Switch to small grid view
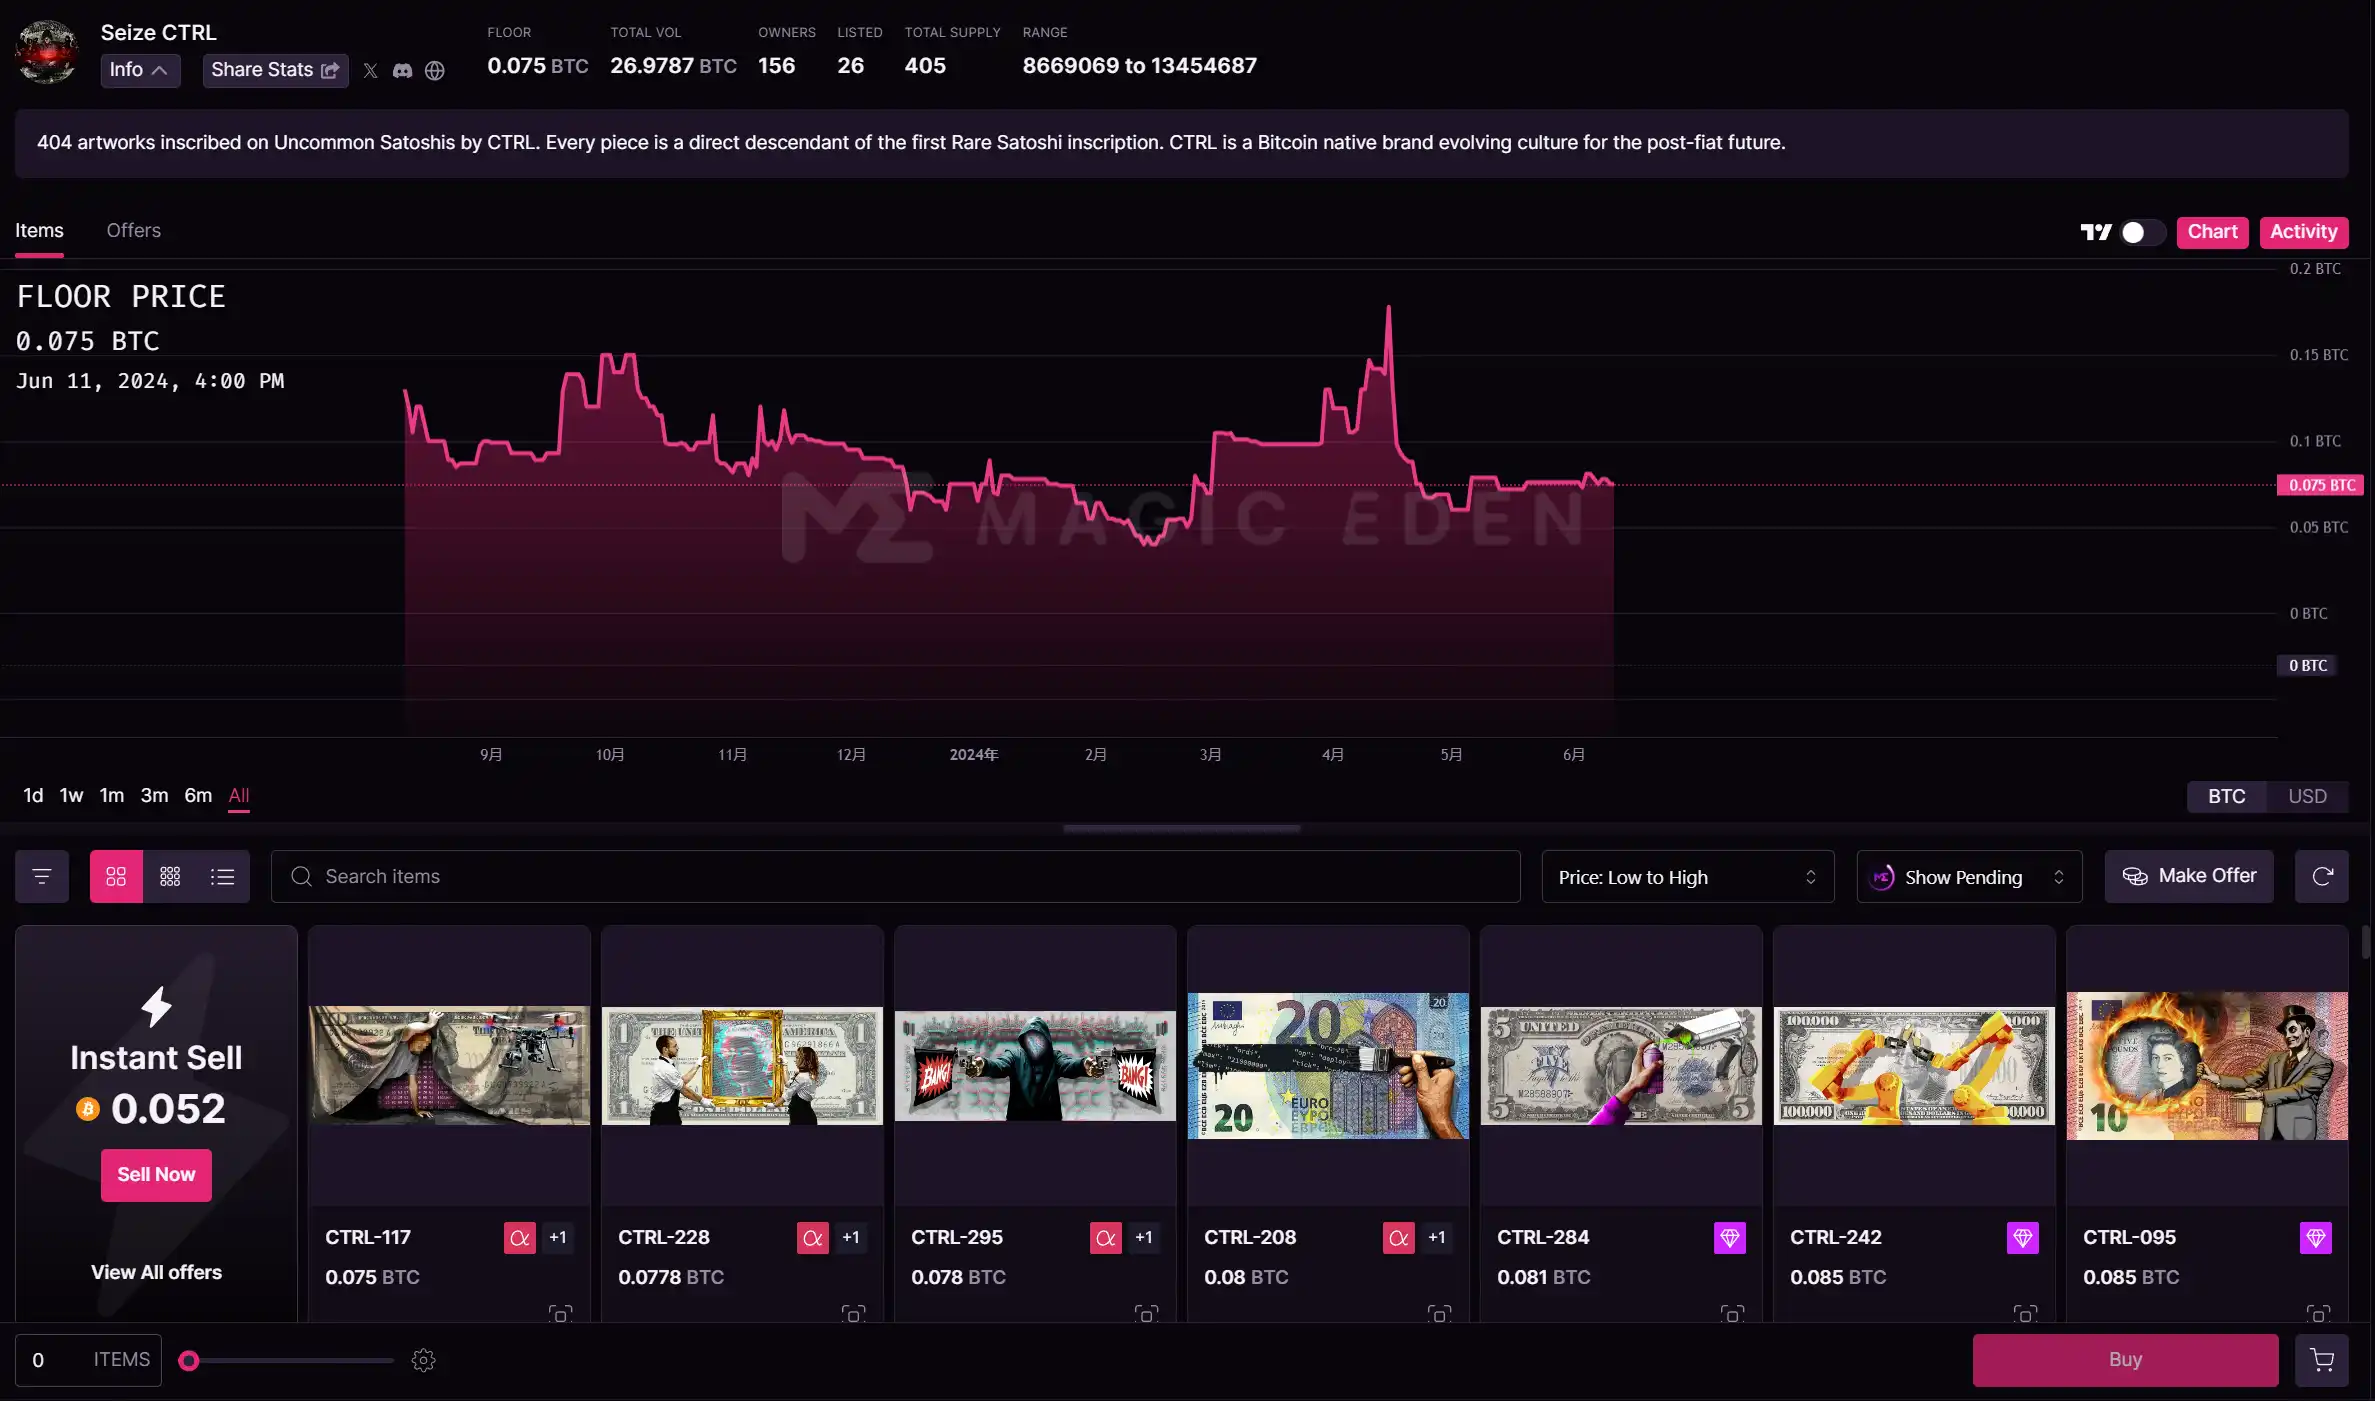Viewport: 2375px width, 1401px height. 170,877
